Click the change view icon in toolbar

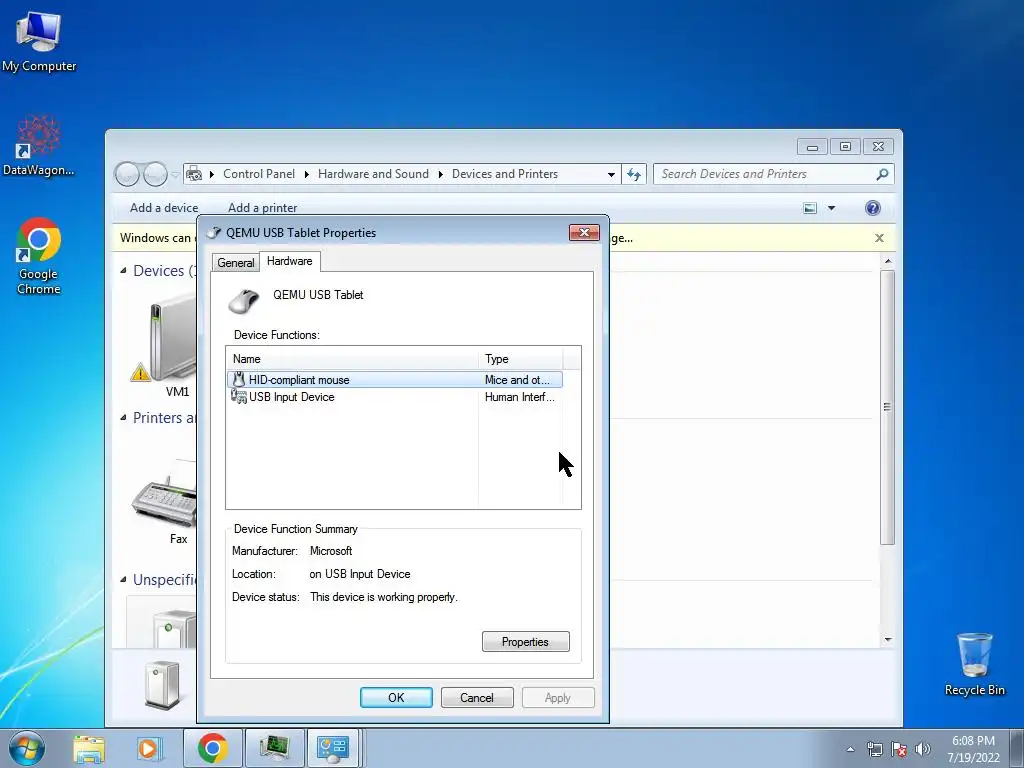[810, 208]
